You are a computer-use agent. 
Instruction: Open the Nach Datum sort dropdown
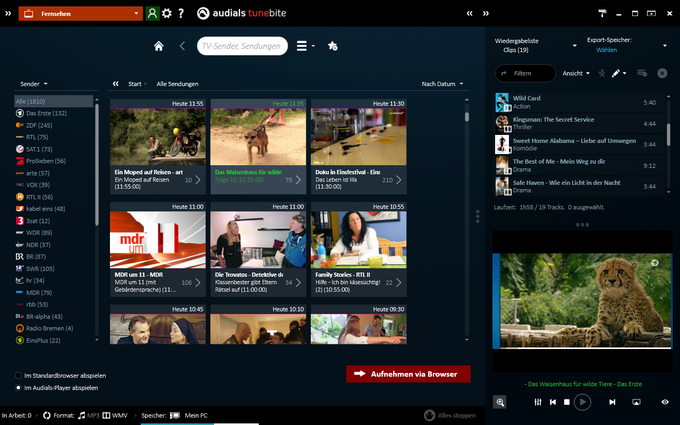point(442,84)
